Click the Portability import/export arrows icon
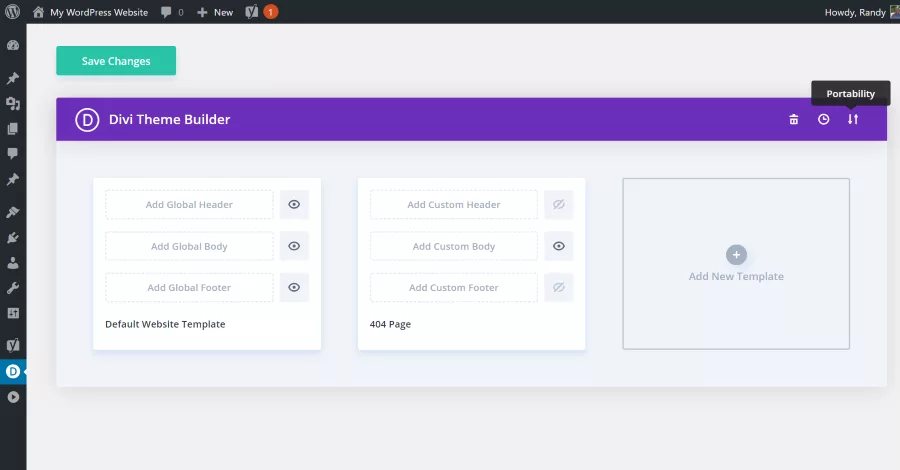 coord(853,119)
